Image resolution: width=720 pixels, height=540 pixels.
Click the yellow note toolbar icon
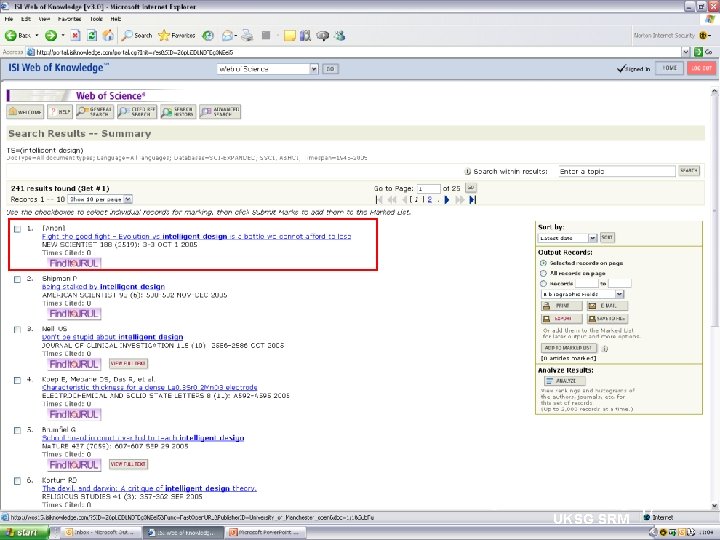pyautogui.click(x=289, y=35)
